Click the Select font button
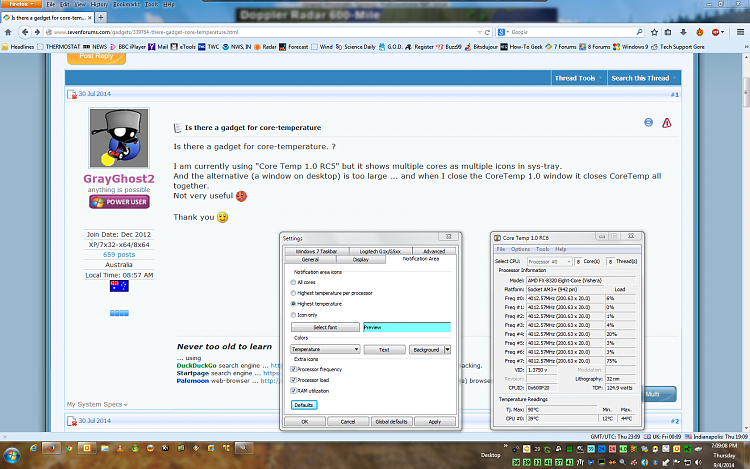Screen dimensions: 750x469 325,327
